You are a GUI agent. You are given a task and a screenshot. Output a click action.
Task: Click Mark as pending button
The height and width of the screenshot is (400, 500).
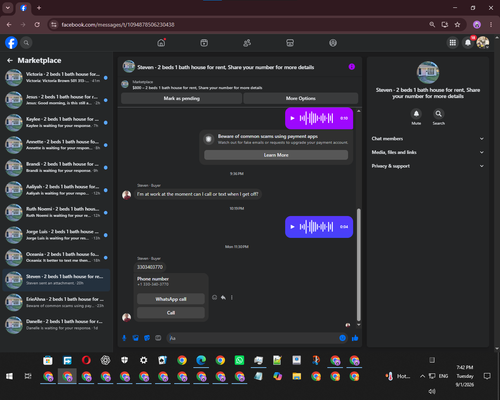pos(181,98)
